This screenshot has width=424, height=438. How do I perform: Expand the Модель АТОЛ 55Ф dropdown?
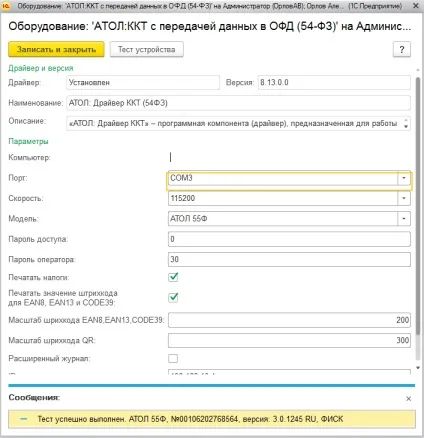404,219
